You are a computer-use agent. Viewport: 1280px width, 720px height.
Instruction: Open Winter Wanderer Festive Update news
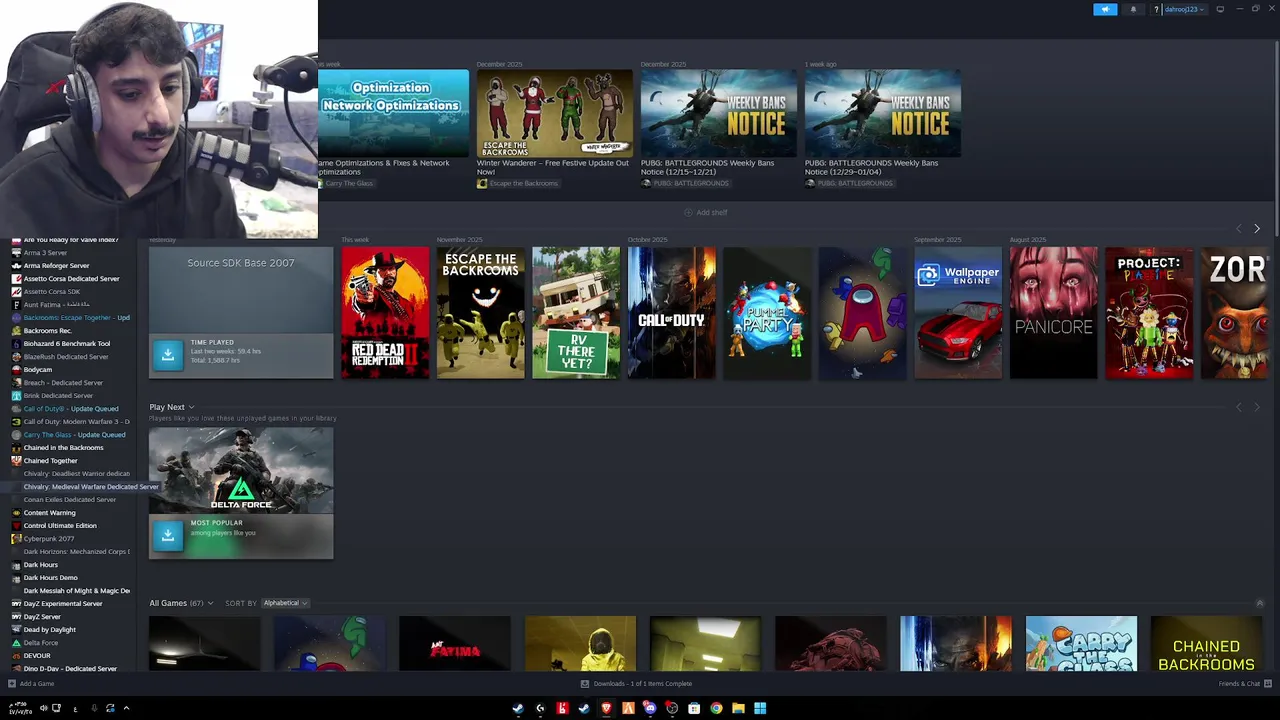click(x=554, y=113)
